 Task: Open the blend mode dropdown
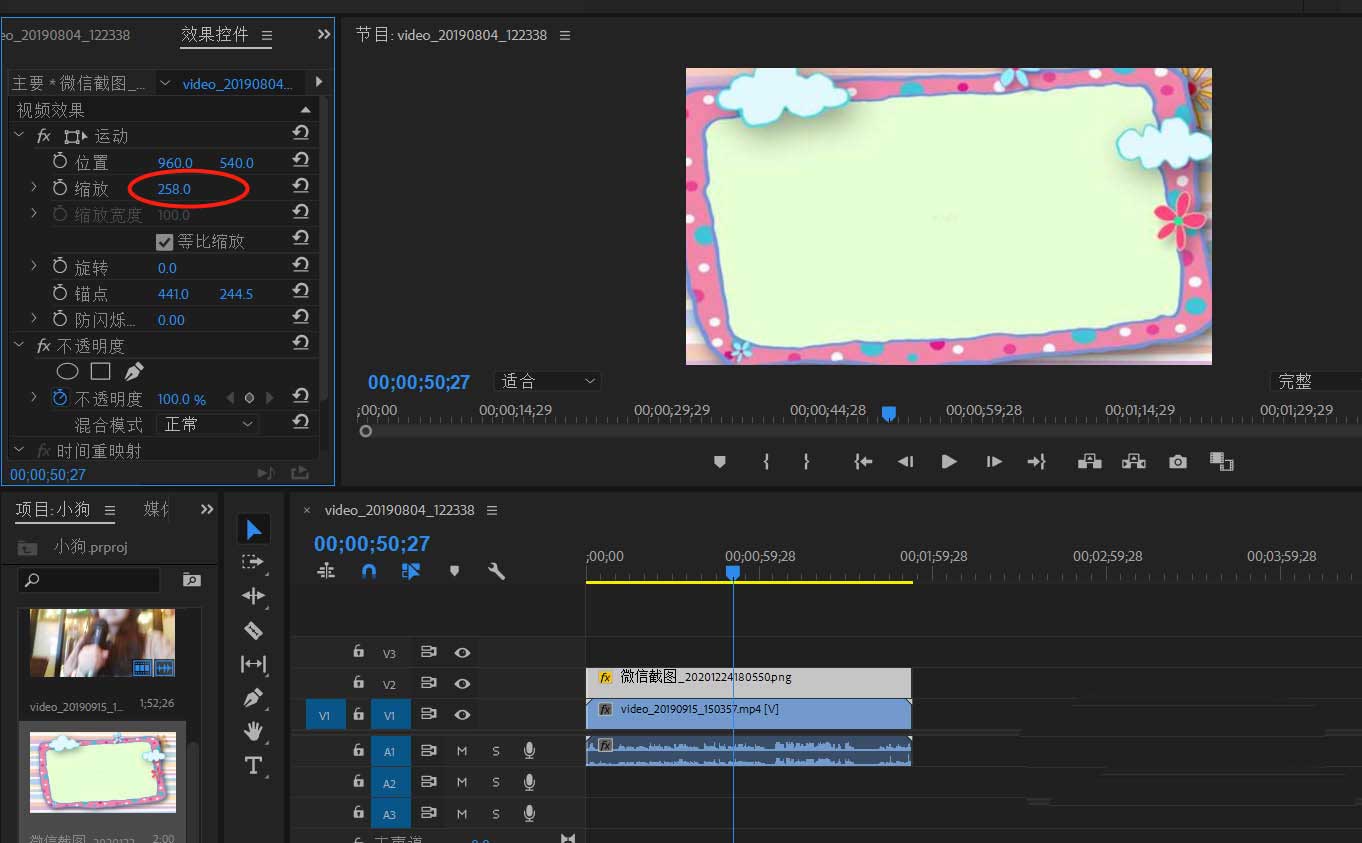208,424
